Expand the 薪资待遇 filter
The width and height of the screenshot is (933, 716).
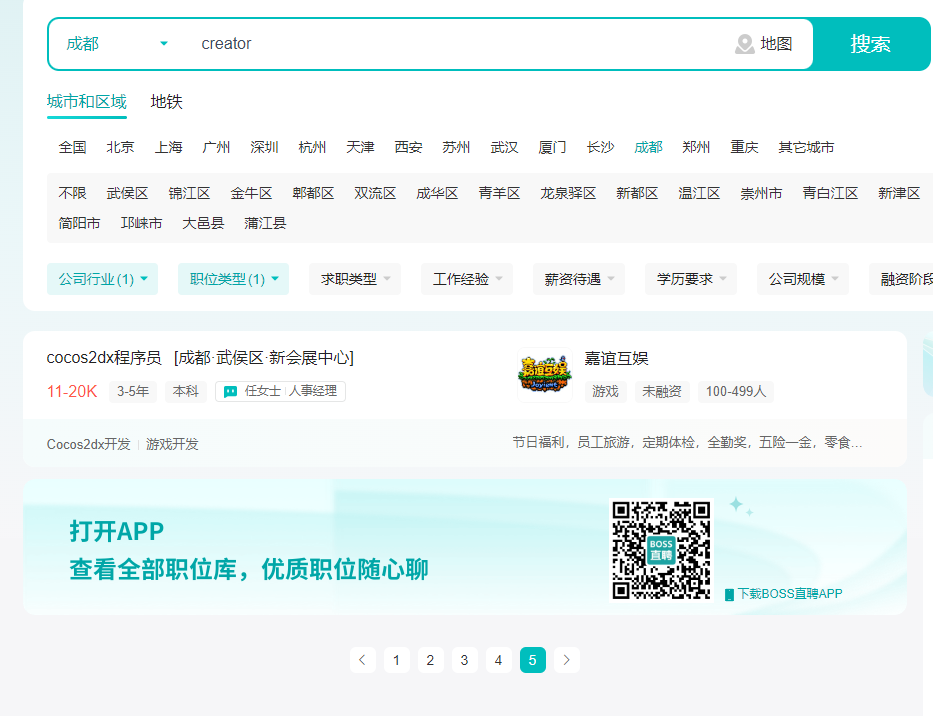click(579, 279)
